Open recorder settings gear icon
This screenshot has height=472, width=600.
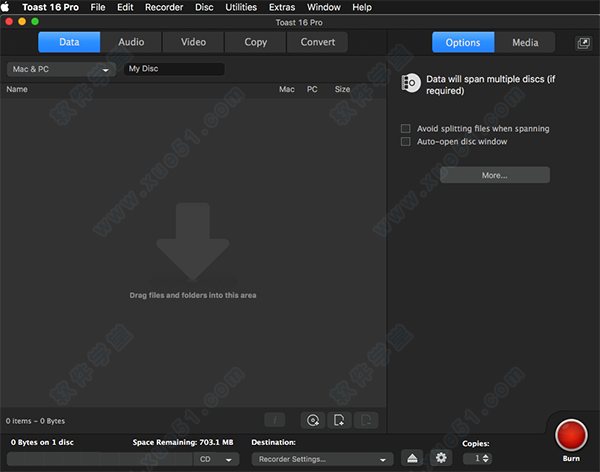click(x=441, y=458)
